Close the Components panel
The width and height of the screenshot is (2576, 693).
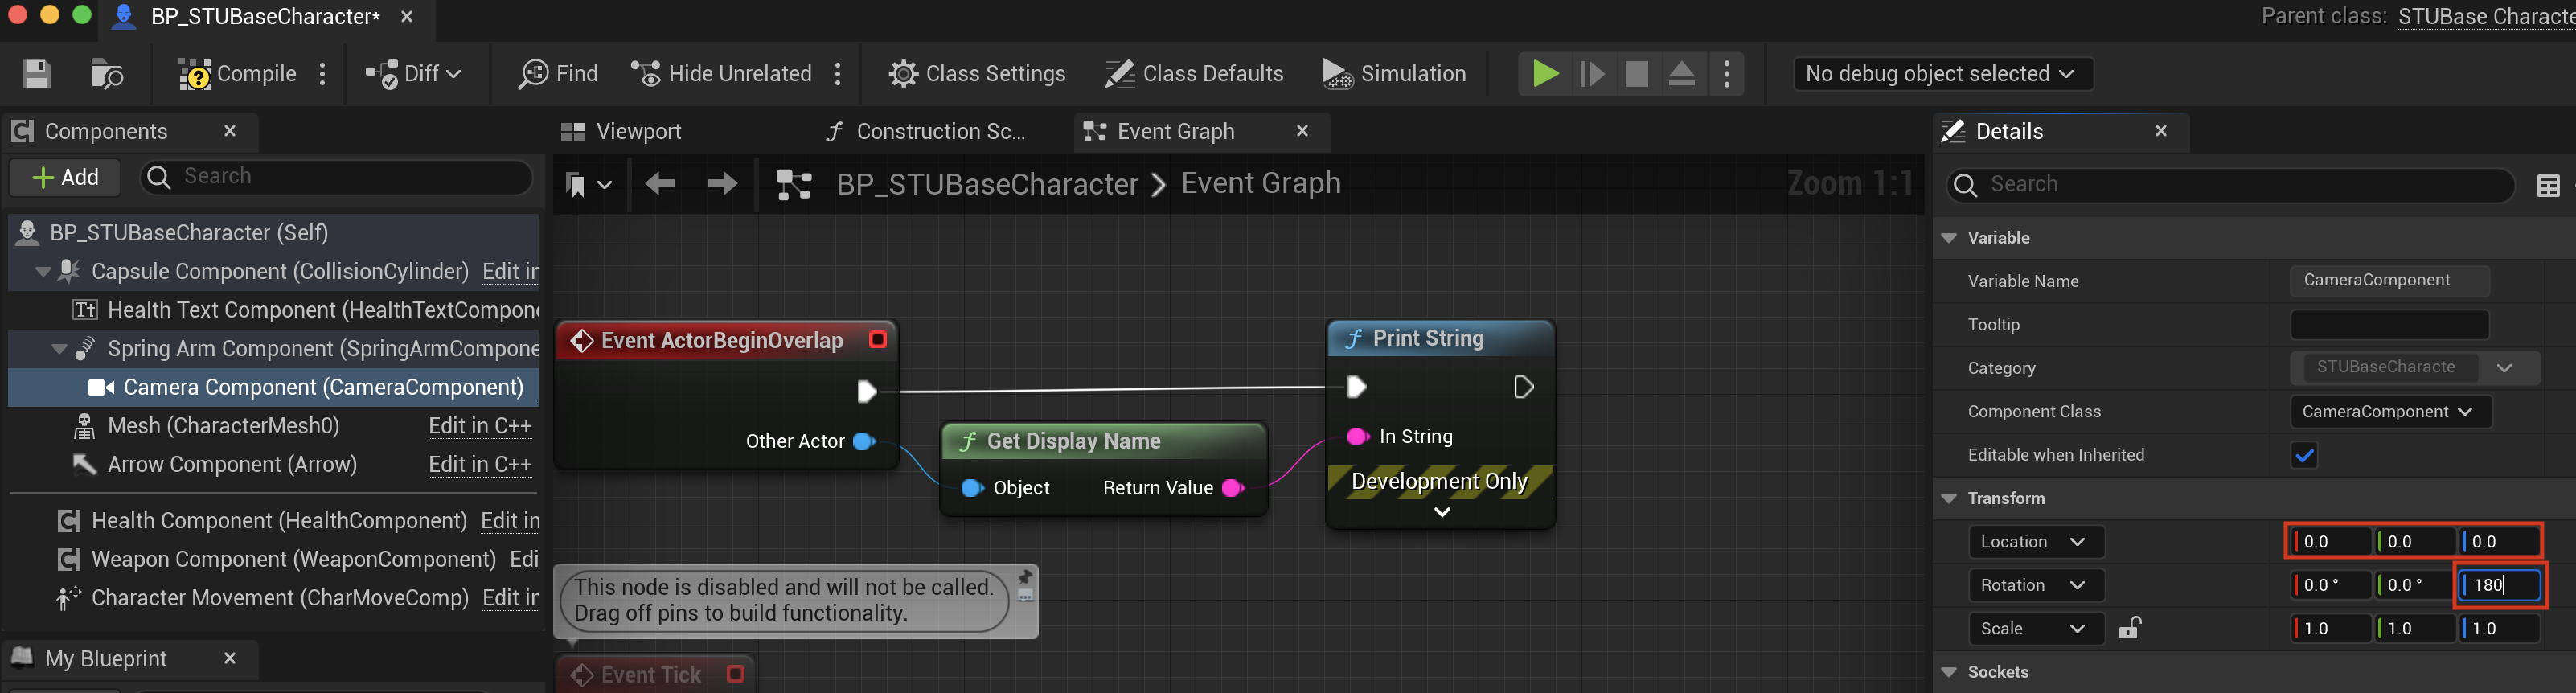tap(230, 131)
